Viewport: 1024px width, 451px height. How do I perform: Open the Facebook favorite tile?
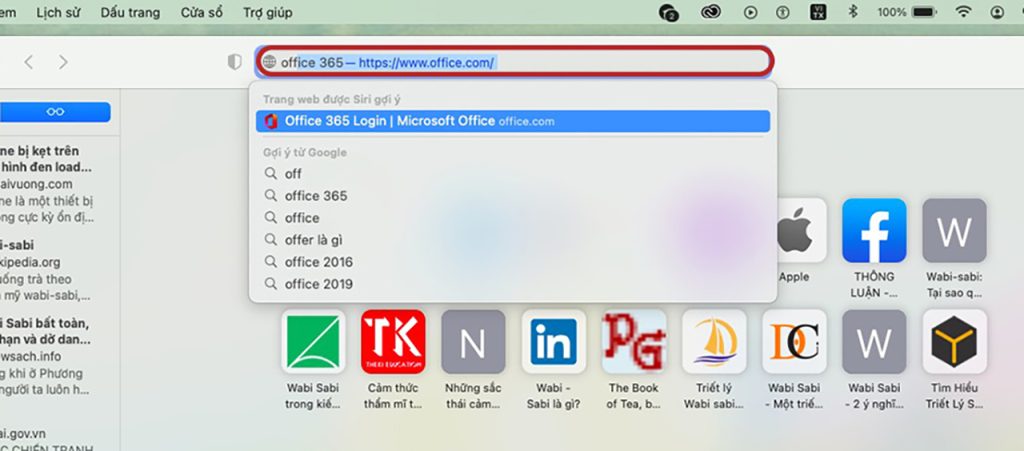point(873,231)
